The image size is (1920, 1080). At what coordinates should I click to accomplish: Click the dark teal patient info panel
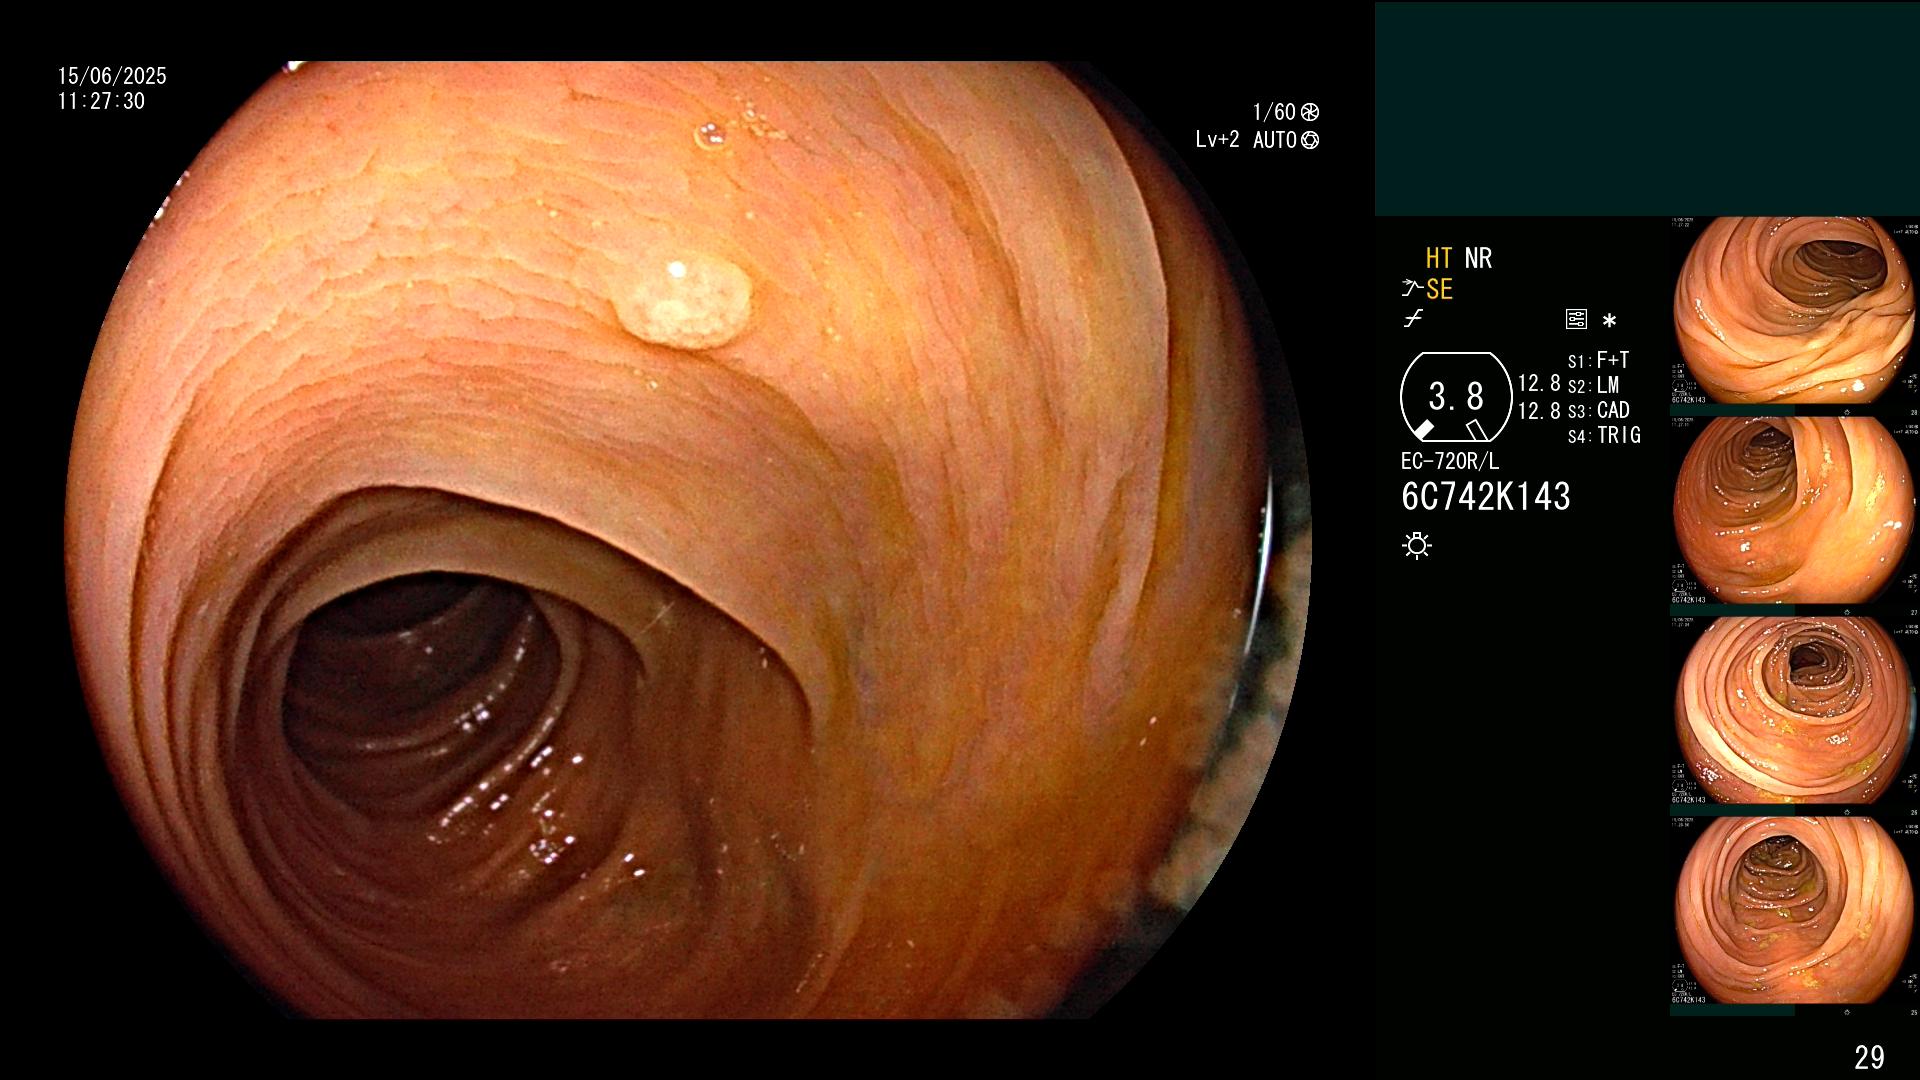(x=1647, y=109)
